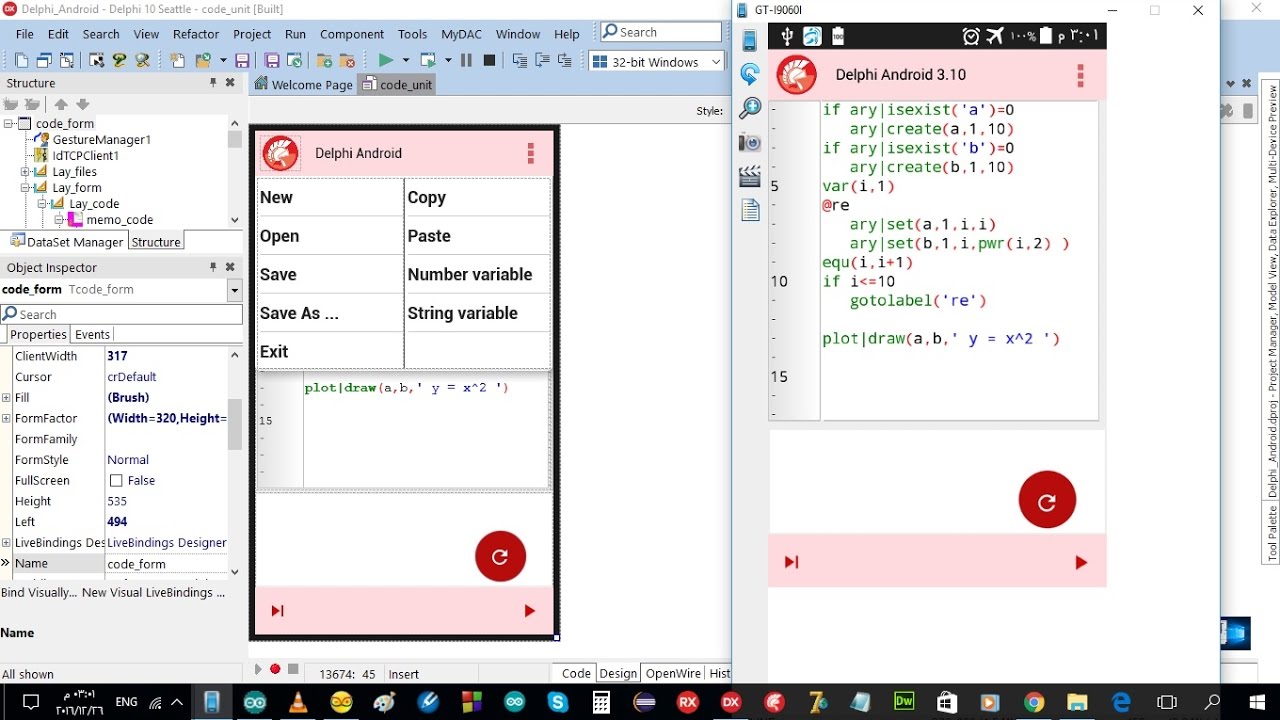Image resolution: width=1280 pixels, height=720 pixels.
Task: Click three-dot menu in phone Delphi Android app
Action: point(1080,75)
